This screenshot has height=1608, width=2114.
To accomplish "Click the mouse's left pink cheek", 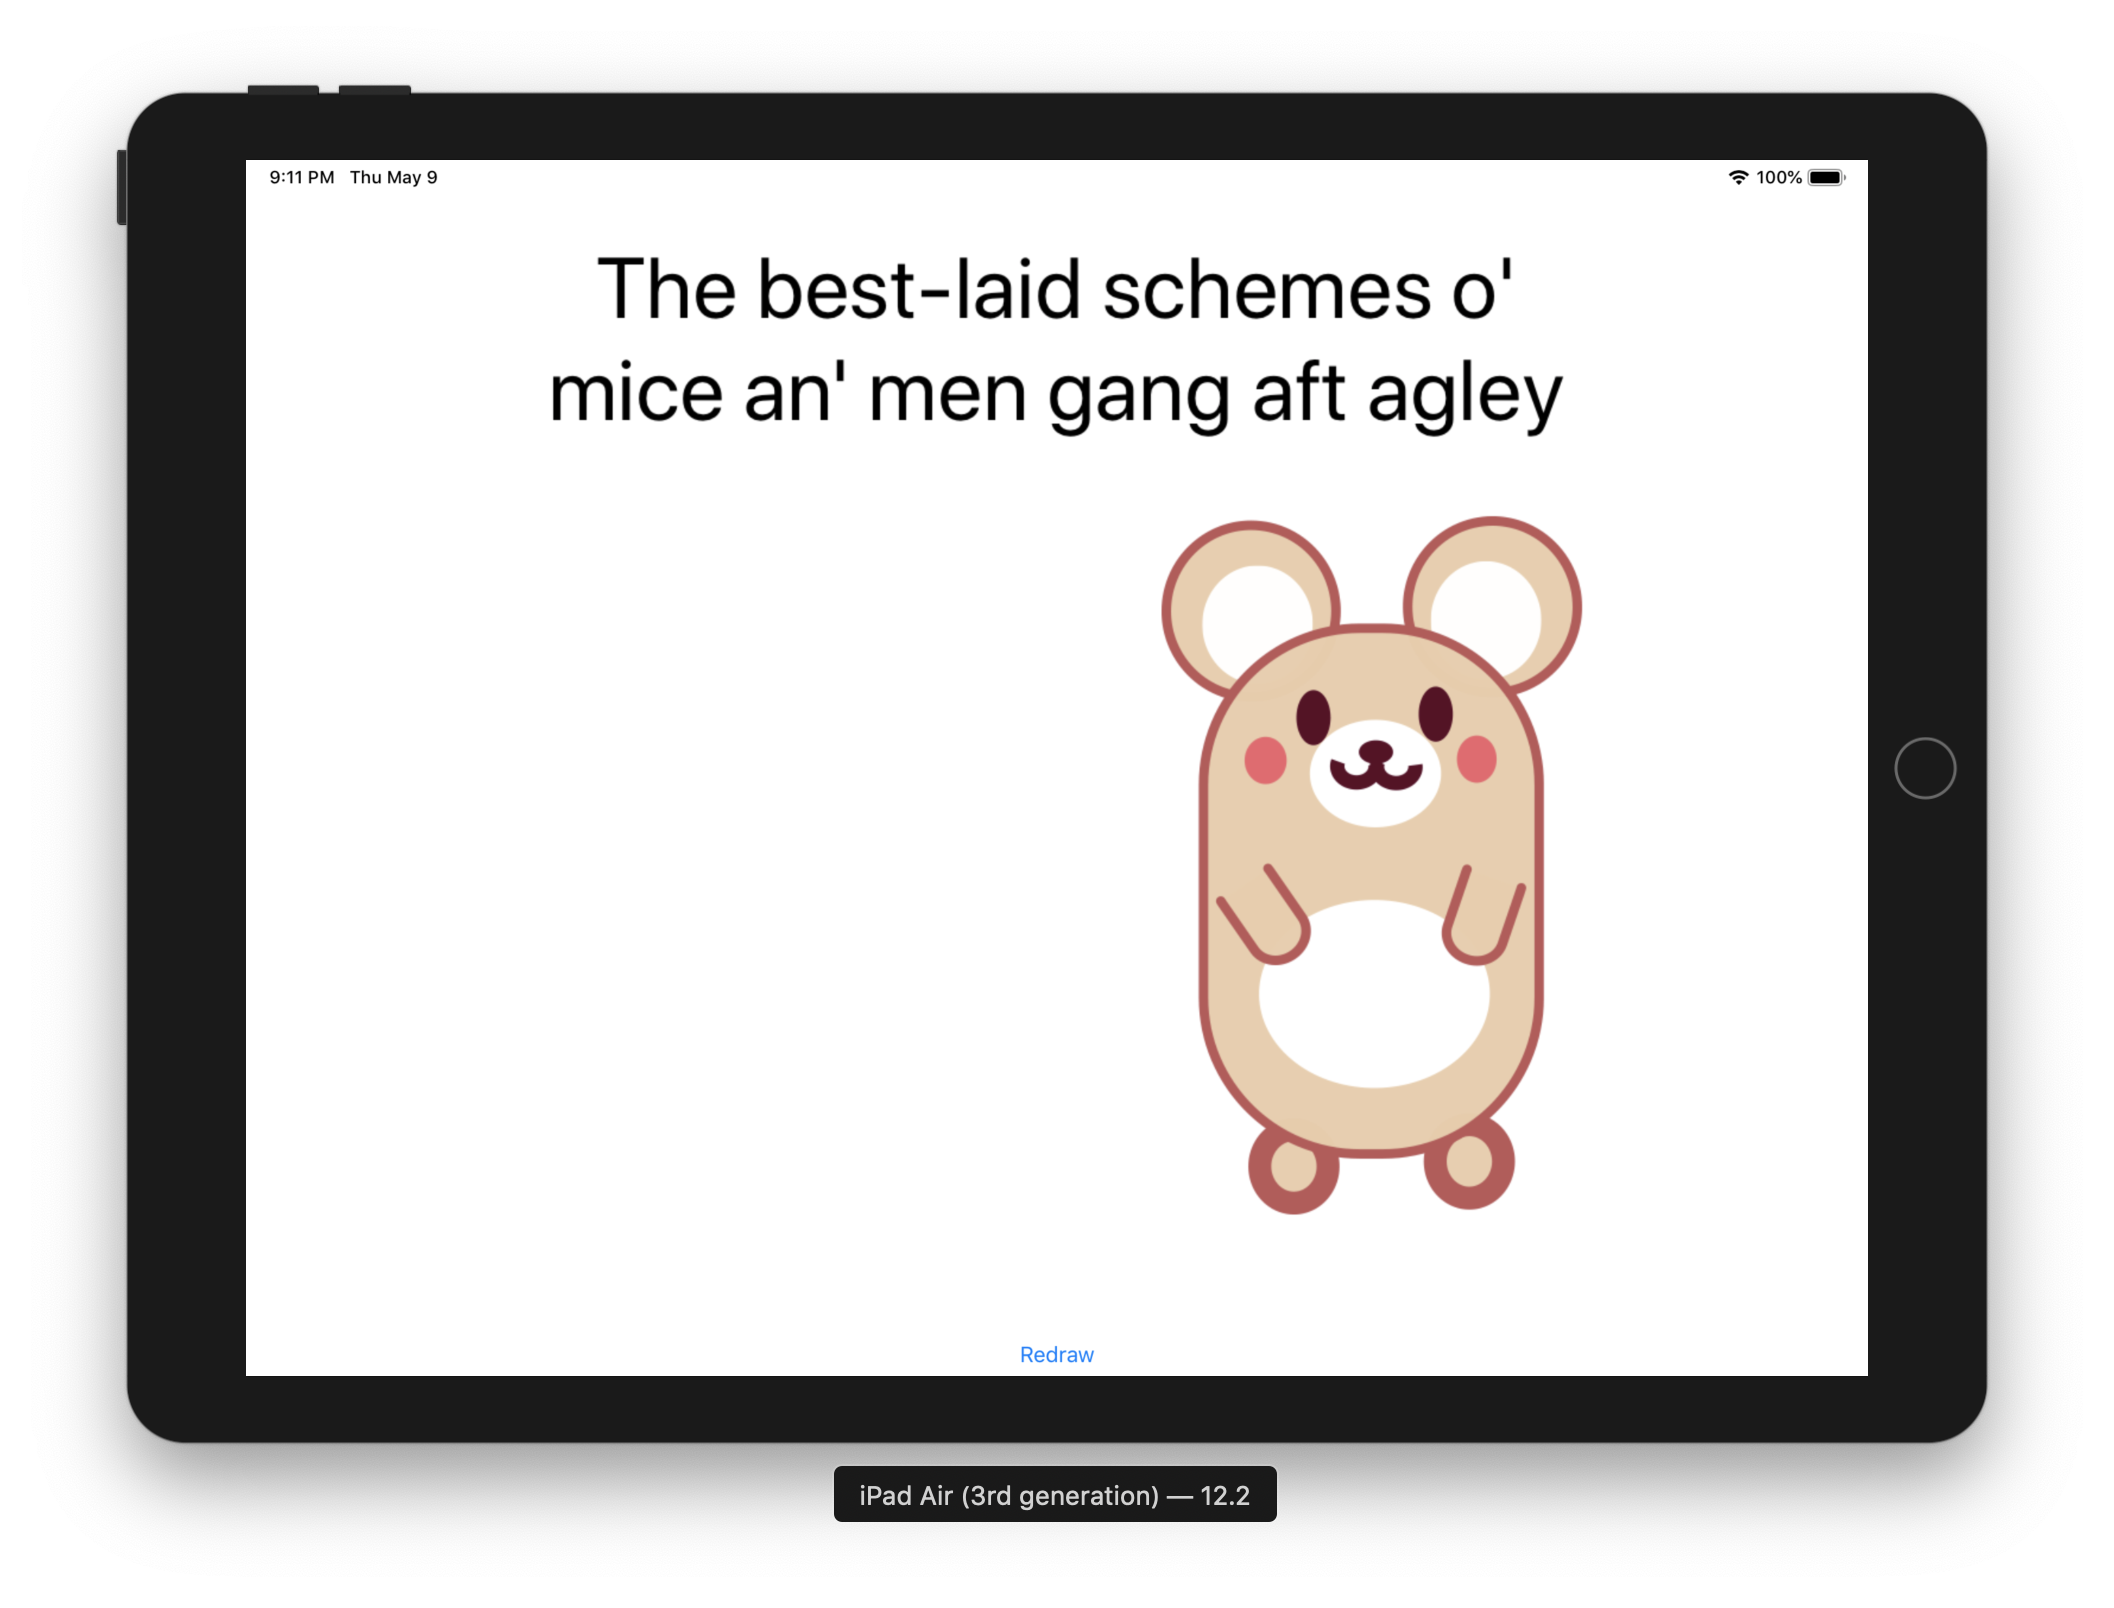I will [x=1265, y=760].
